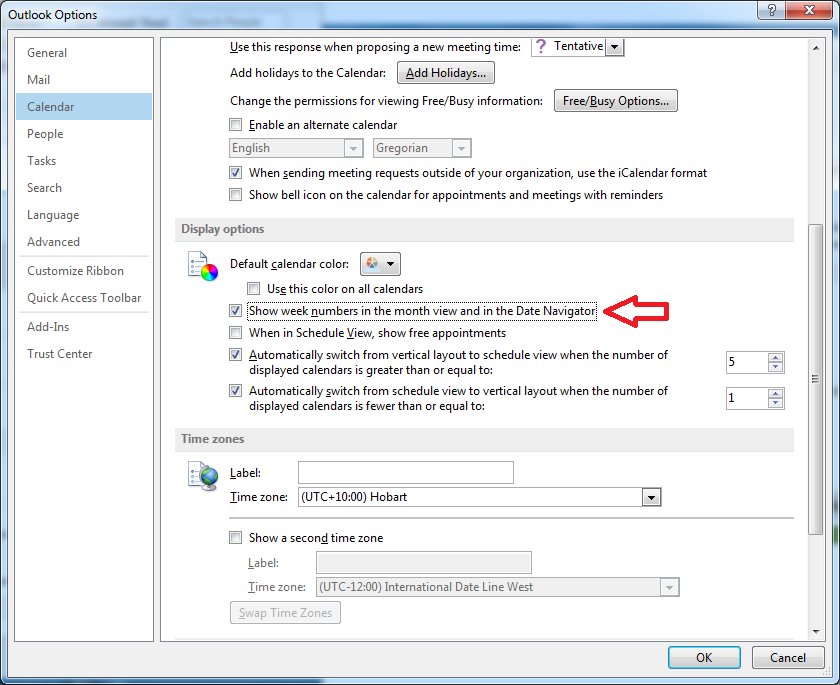This screenshot has width=840, height=685.
Task: Open the Tentative response dropdown
Action: (614, 47)
